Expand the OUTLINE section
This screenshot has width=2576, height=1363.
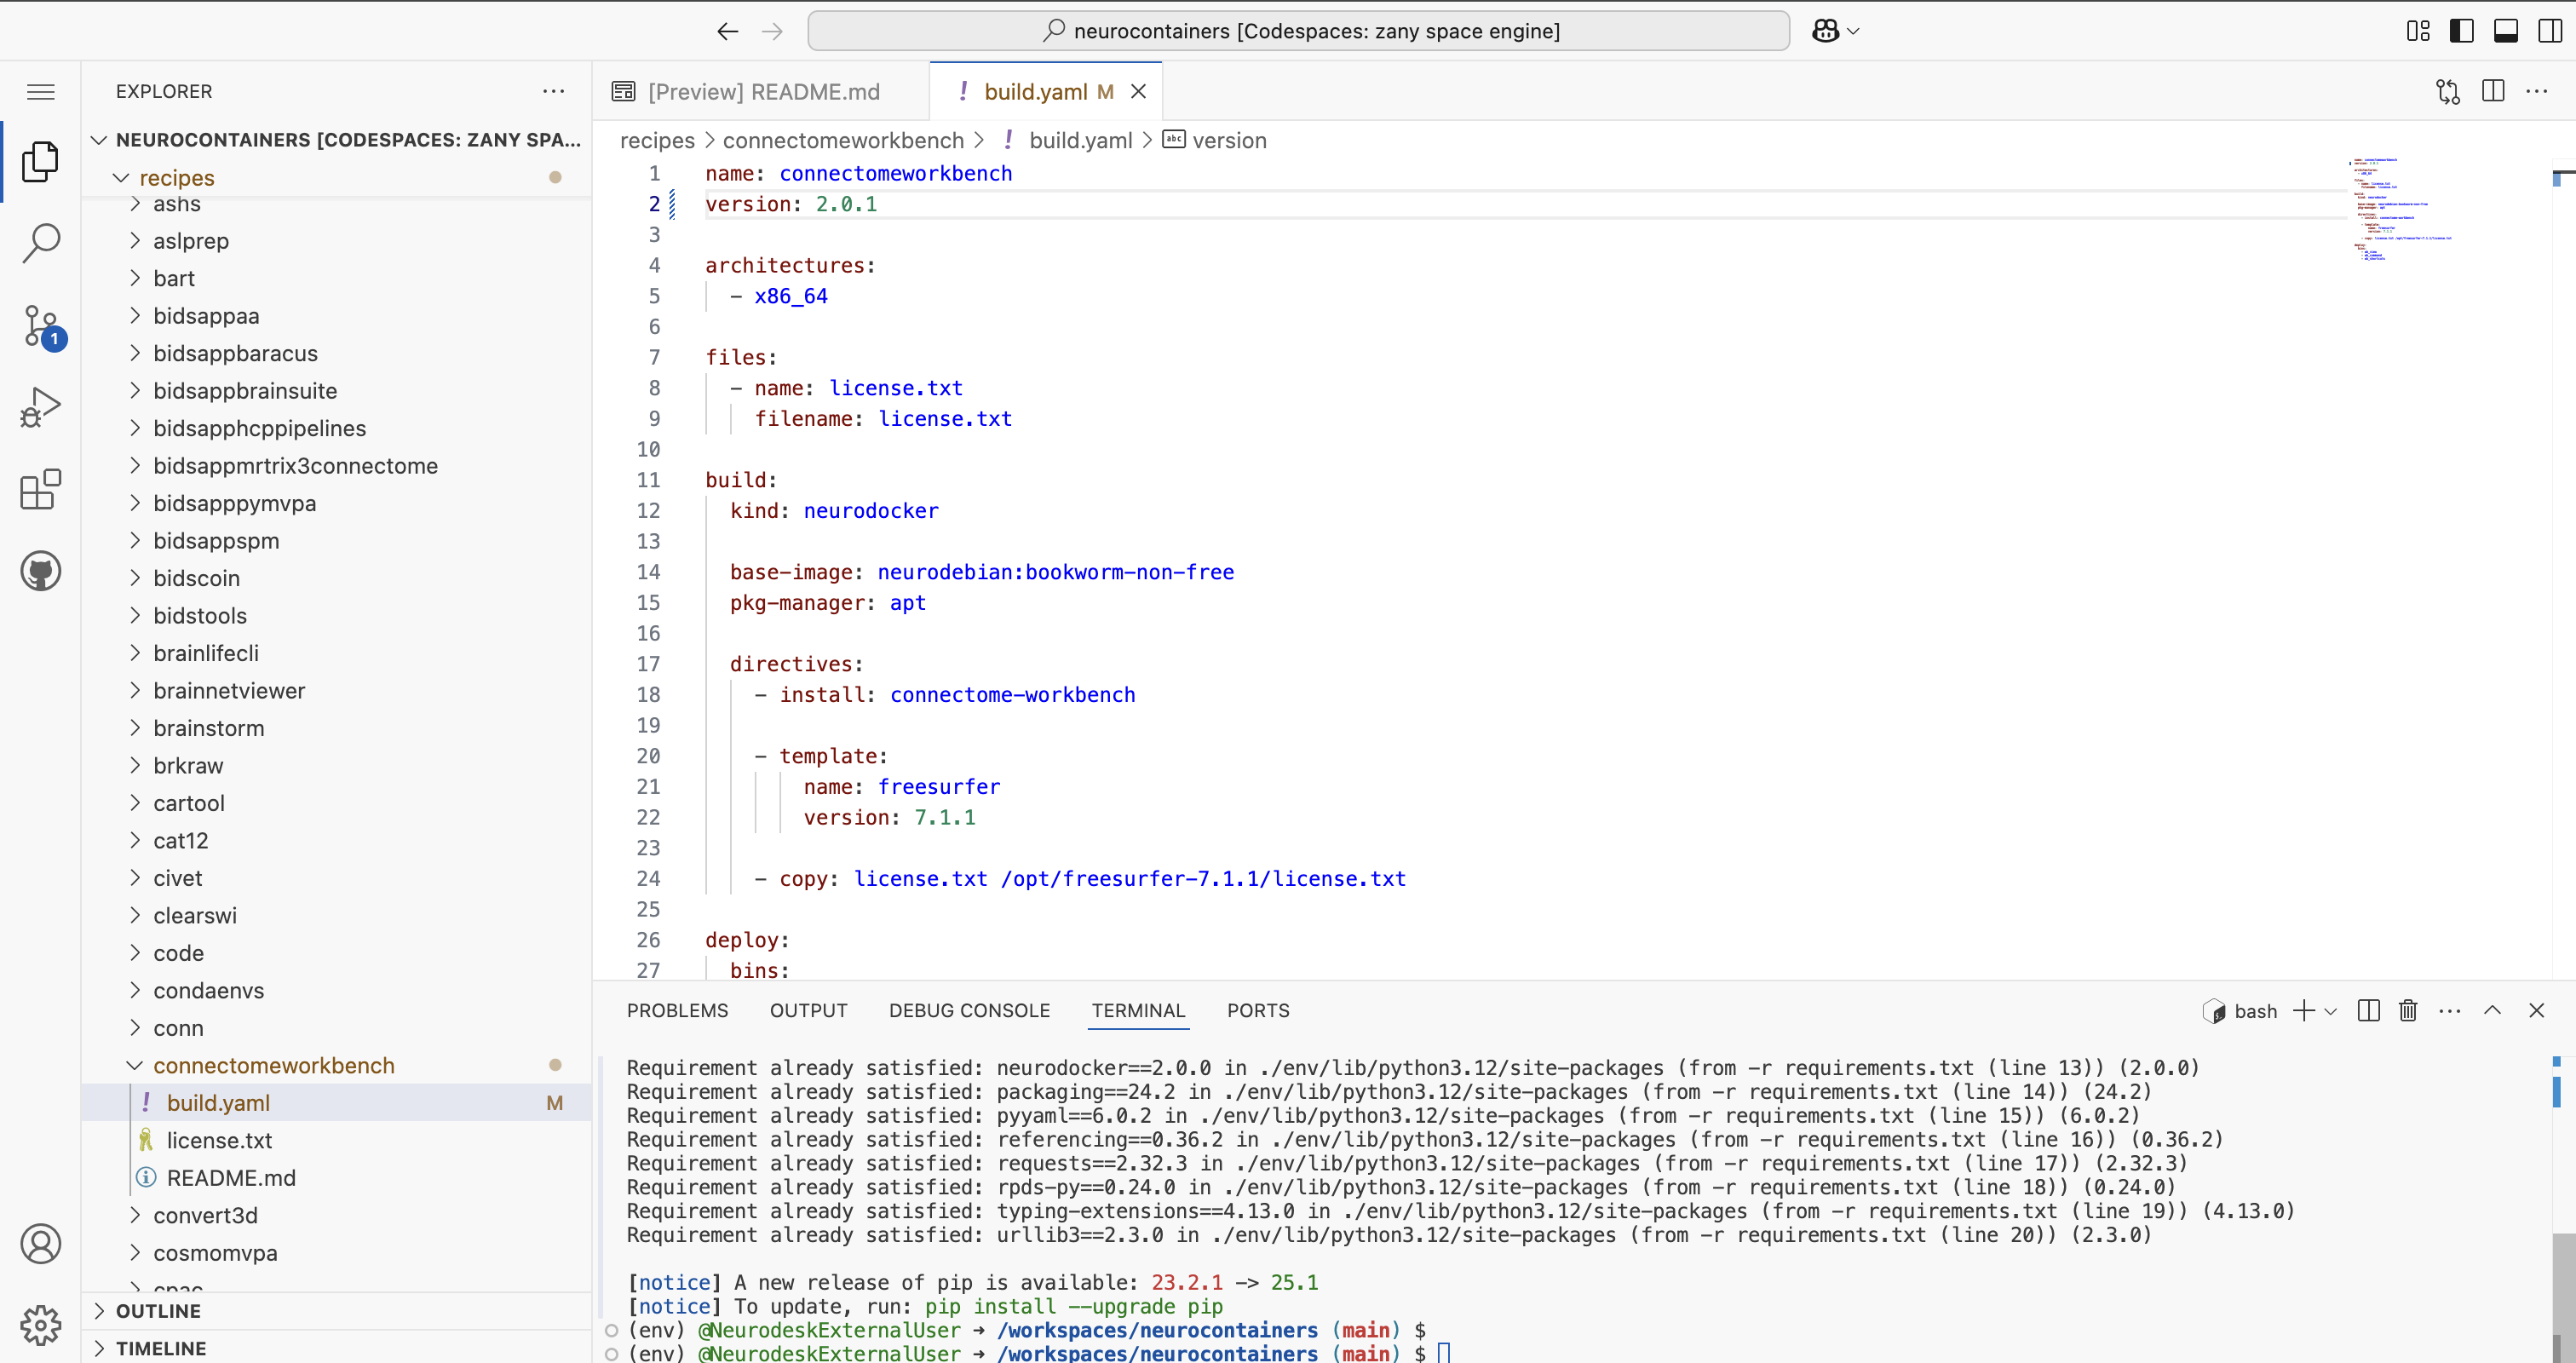pos(158,1311)
